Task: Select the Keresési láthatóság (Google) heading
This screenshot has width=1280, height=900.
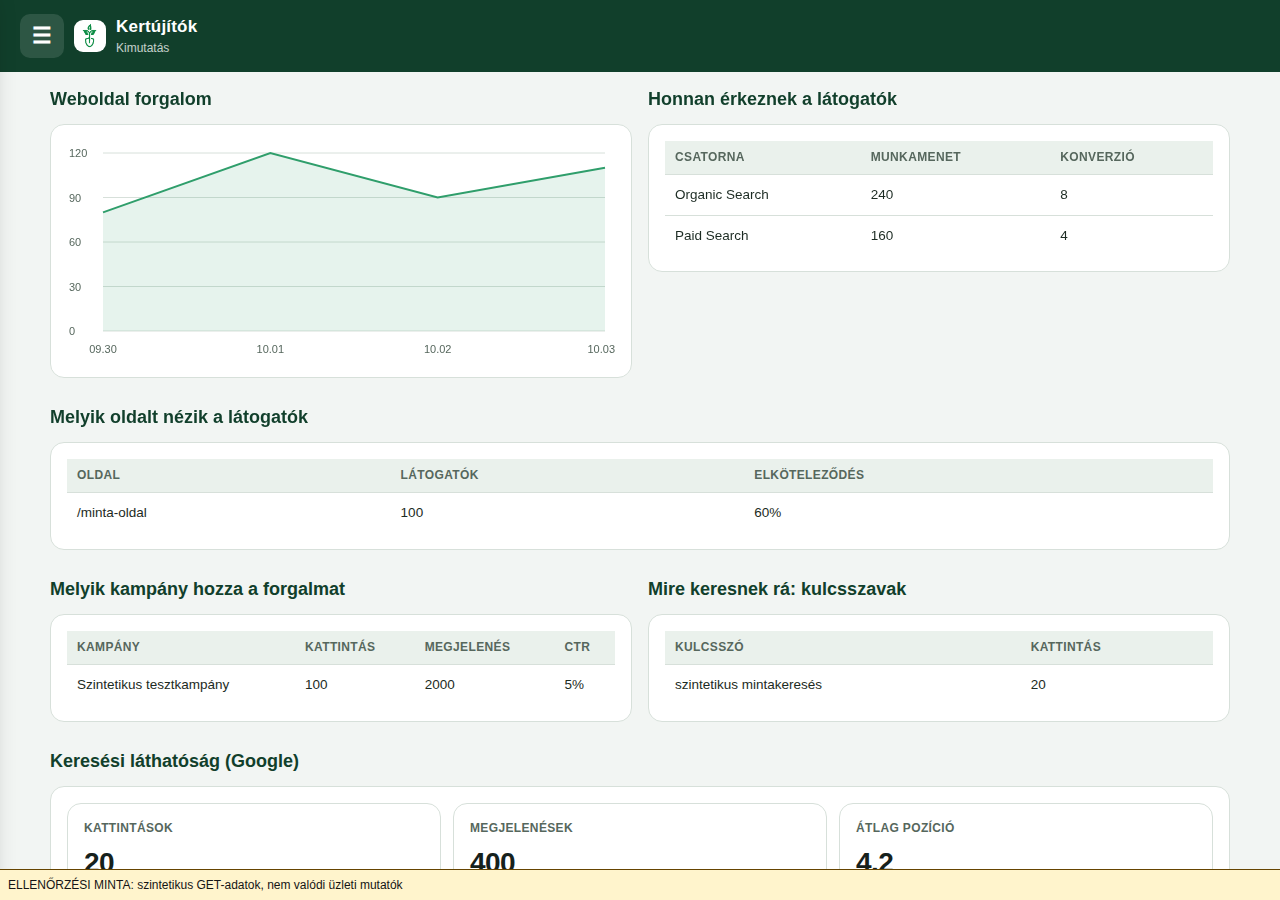Action: click(x=175, y=761)
